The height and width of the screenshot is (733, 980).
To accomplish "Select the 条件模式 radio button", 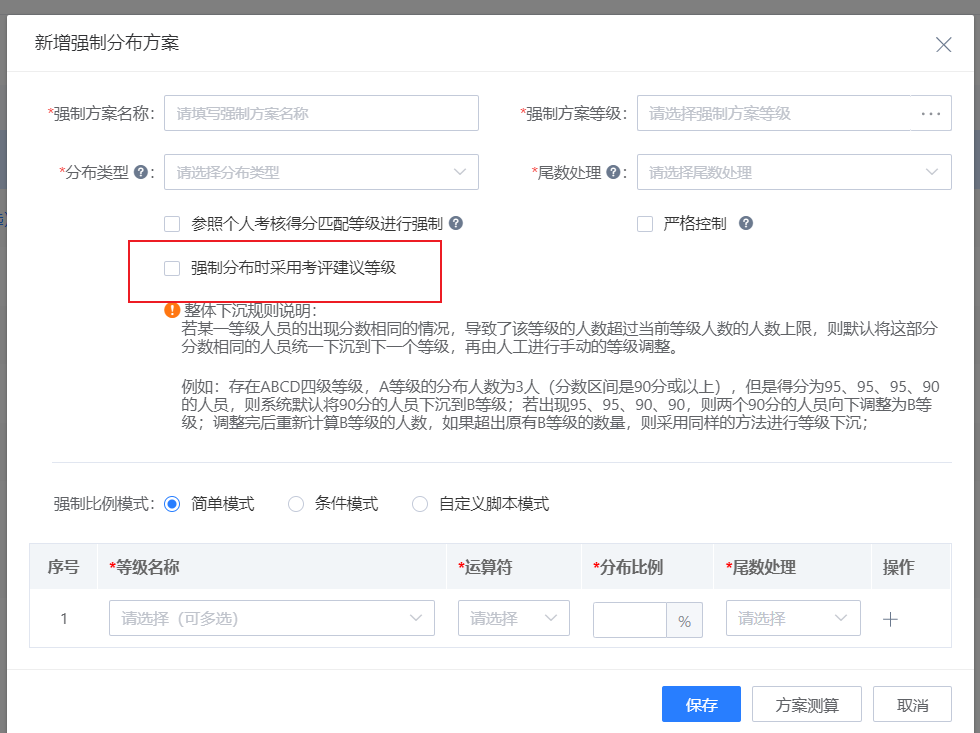I will (296, 504).
